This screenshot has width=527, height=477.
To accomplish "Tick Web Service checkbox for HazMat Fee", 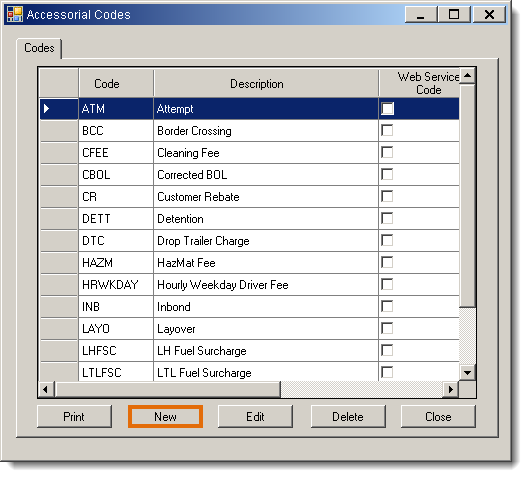I will click(x=387, y=263).
